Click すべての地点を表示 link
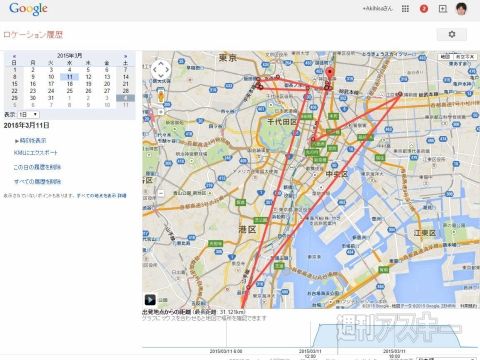Screen dimensions: 480x360 pyautogui.click(x=96, y=196)
